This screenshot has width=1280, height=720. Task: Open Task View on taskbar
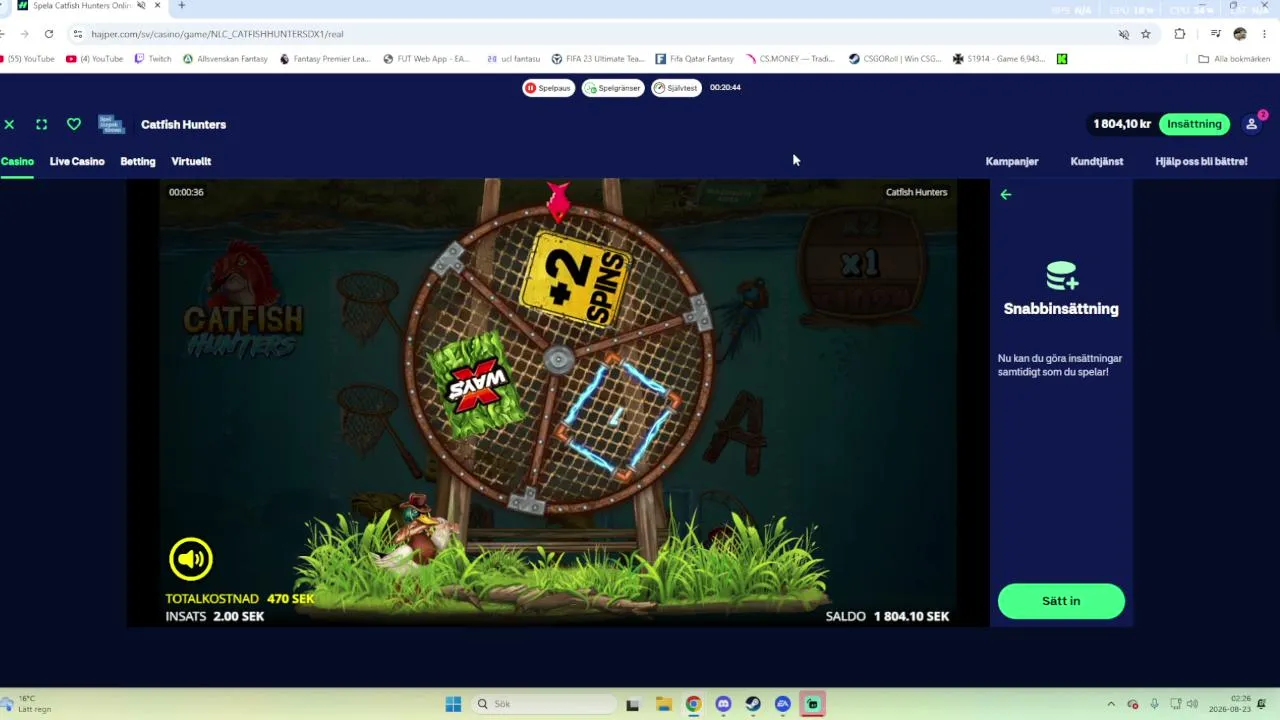[x=632, y=704]
